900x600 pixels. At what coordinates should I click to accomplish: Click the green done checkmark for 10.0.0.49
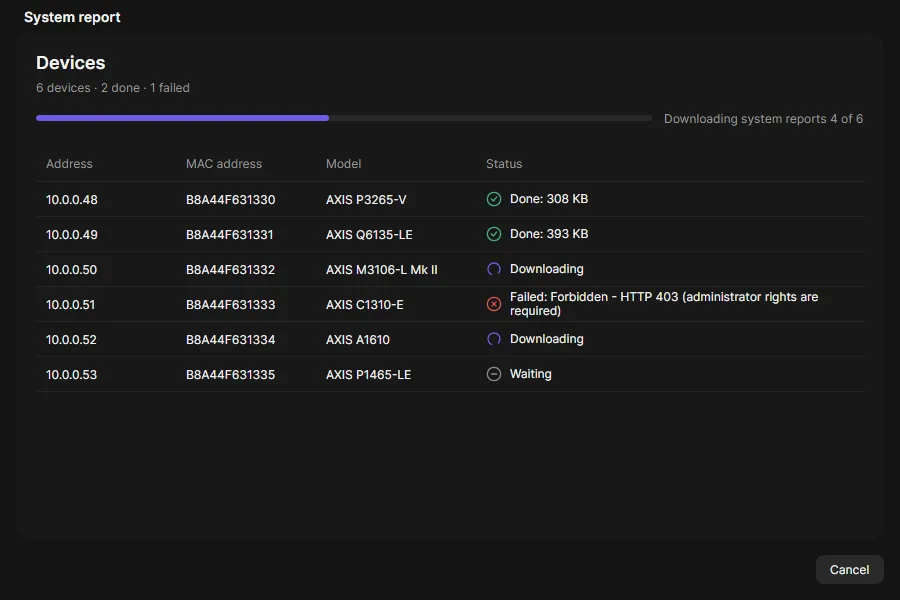click(x=494, y=234)
